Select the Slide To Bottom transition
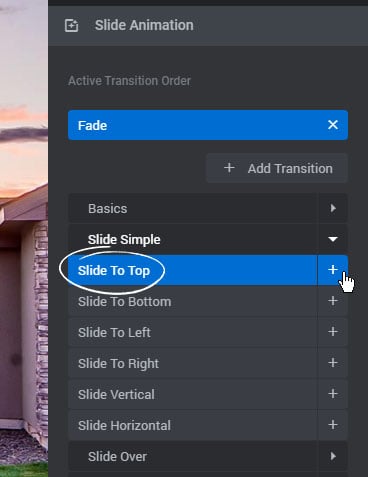The image size is (368, 477). coord(124,302)
